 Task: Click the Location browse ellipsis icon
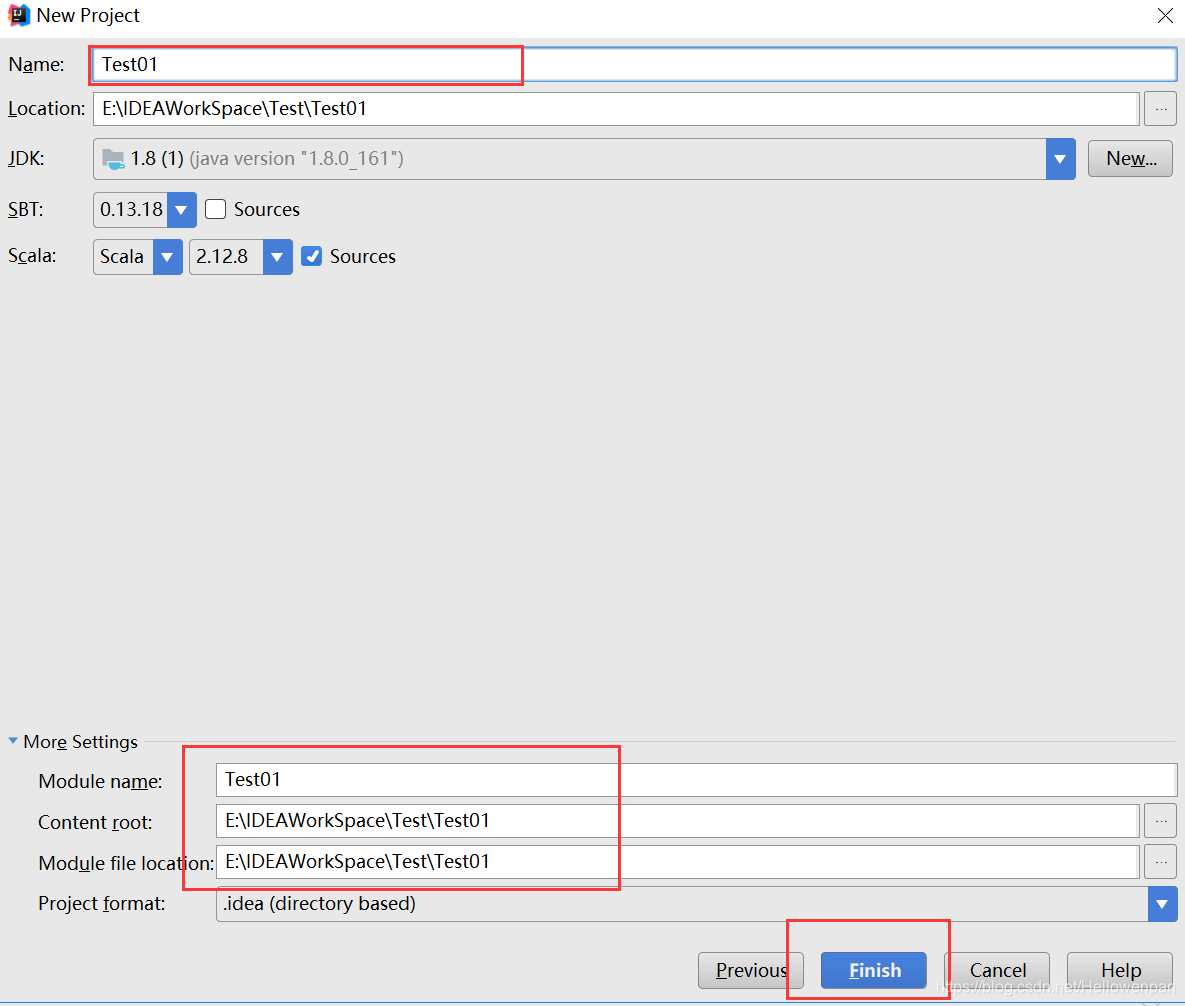(1160, 108)
